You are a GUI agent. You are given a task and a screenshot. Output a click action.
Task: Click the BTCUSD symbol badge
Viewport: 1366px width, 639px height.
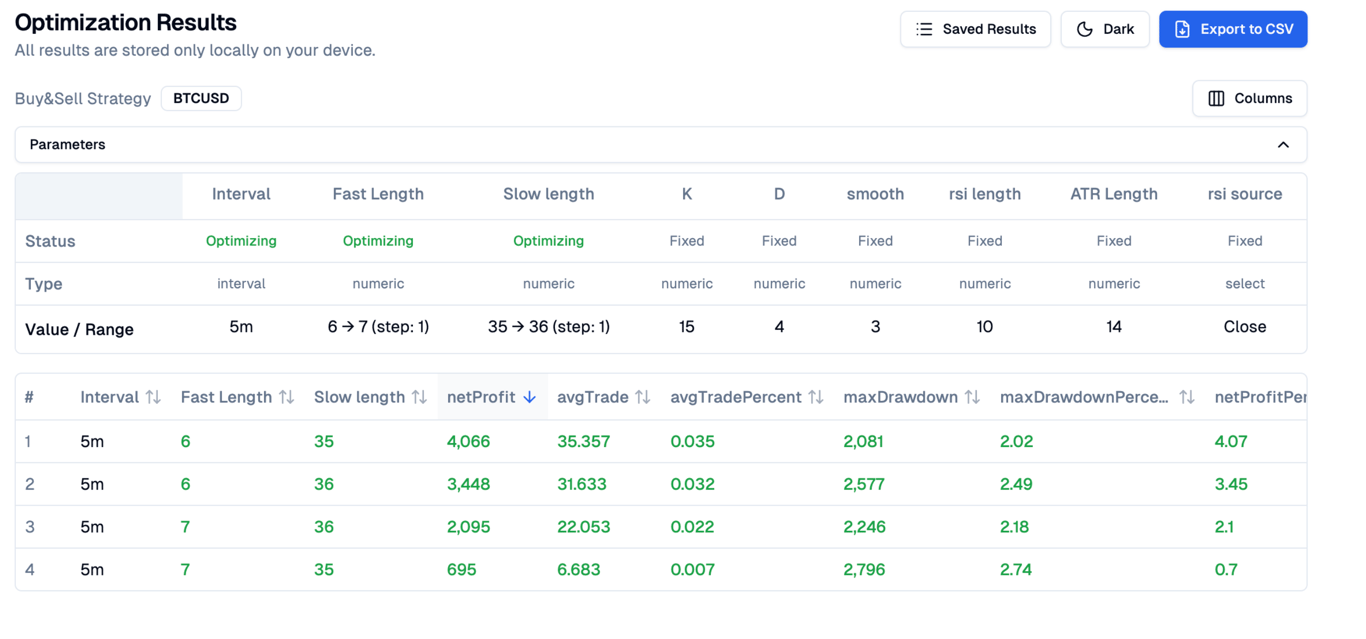tap(201, 98)
